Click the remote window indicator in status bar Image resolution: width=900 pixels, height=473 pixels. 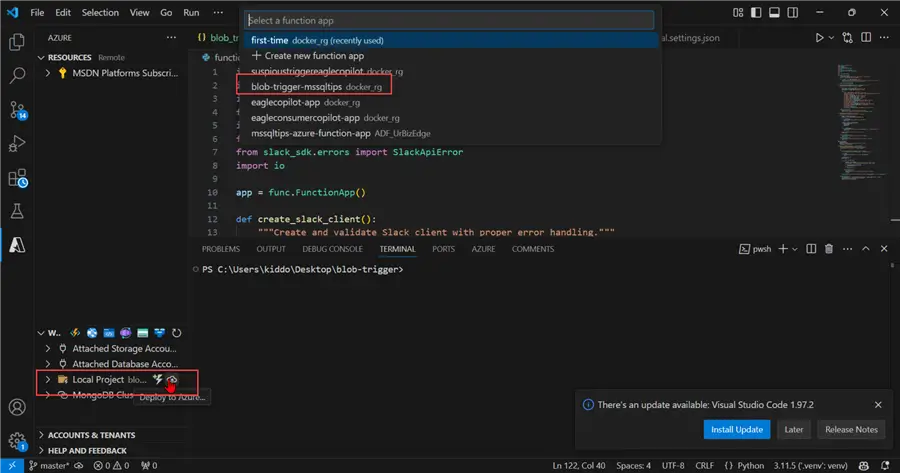pyautogui.click(x=11, y=466)
